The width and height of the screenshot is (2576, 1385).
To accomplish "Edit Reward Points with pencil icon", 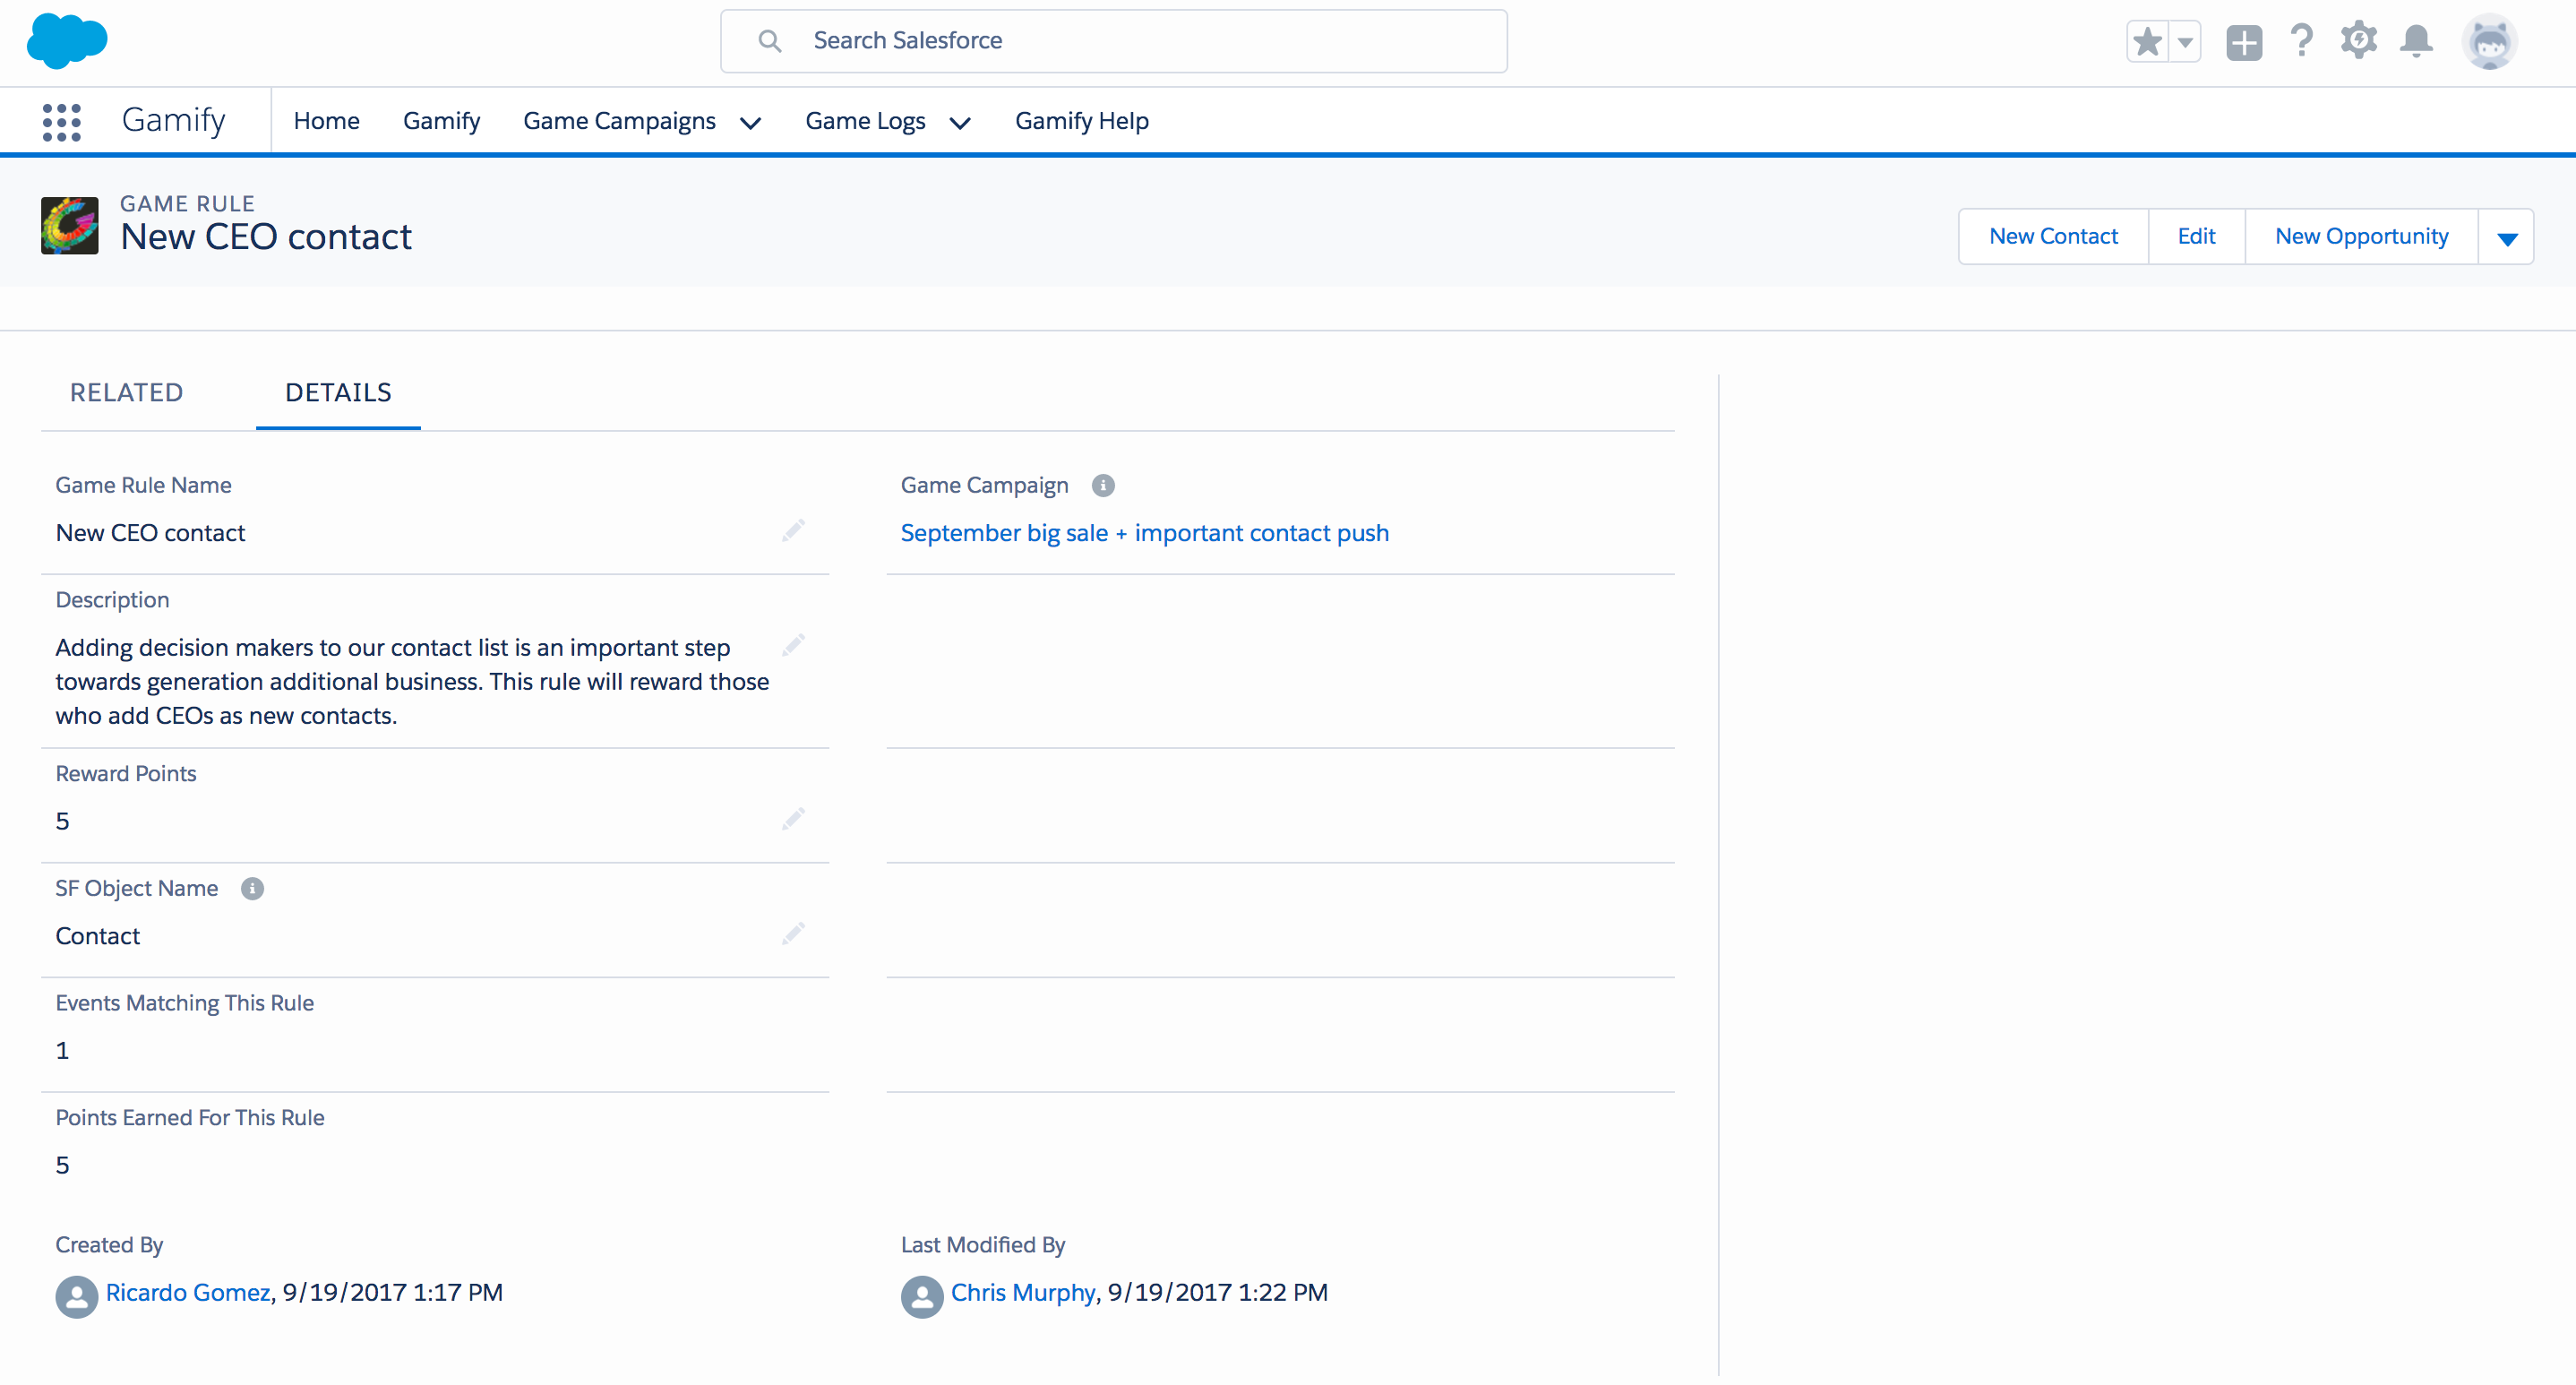I will [x=793, y=820].
